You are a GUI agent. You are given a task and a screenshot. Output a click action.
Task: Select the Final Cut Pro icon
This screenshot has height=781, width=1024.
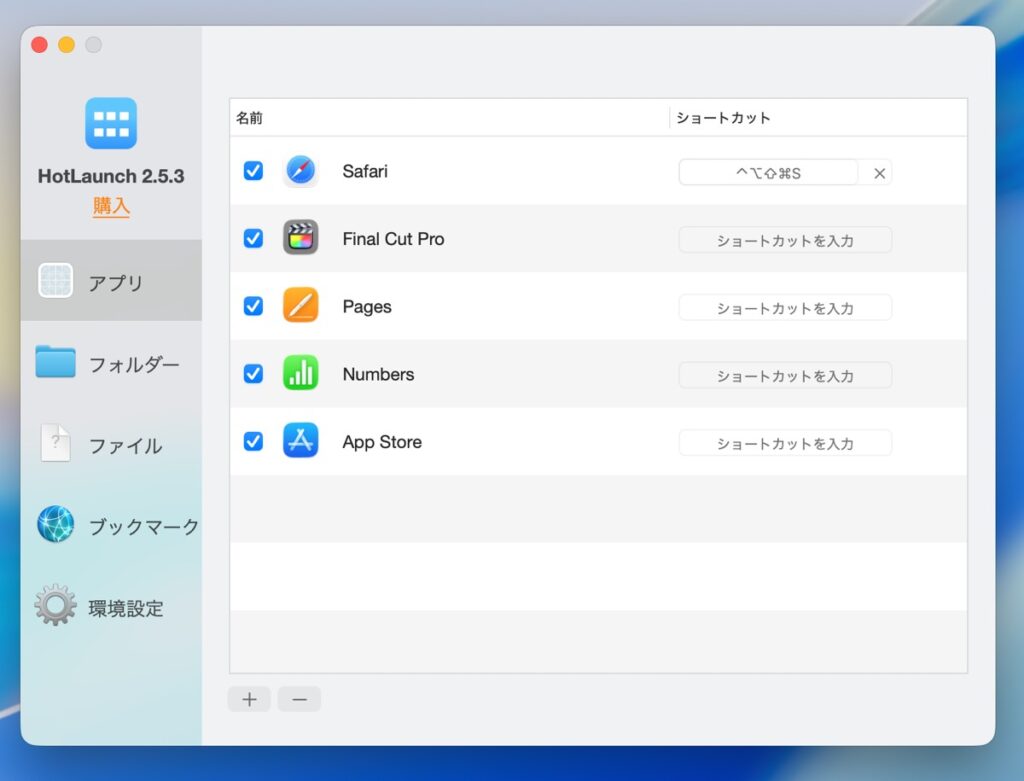point(300,238)
